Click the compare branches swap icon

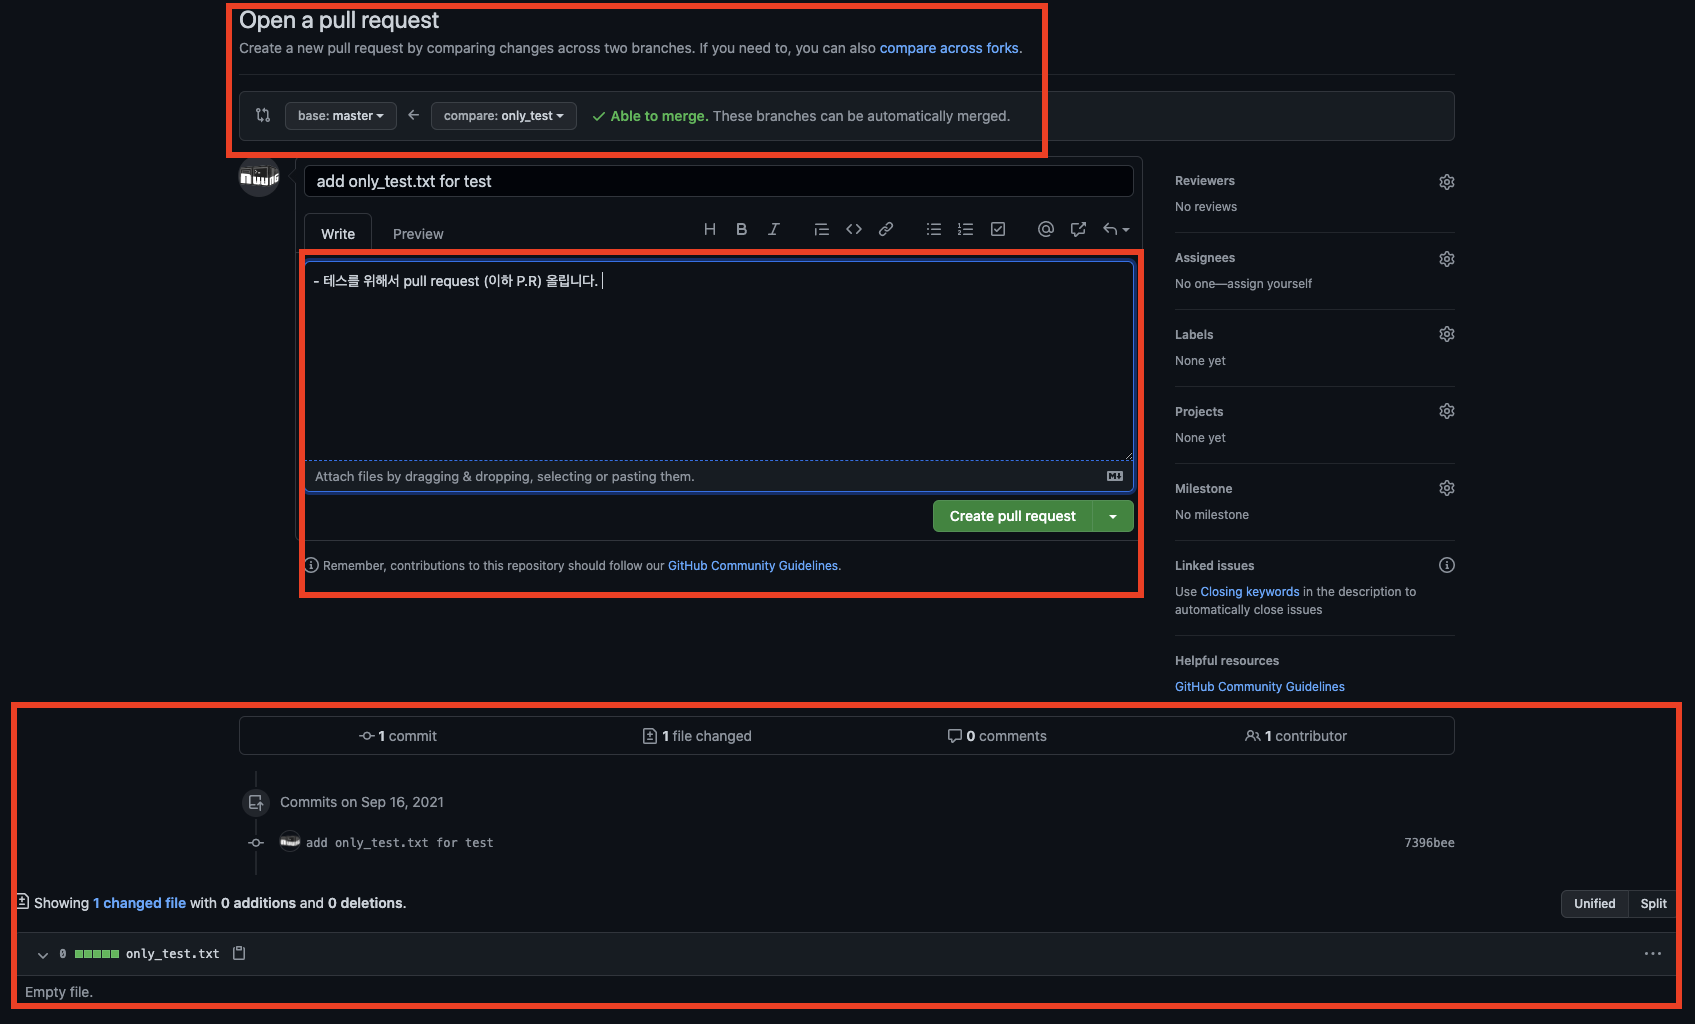(x=263, y=115)
